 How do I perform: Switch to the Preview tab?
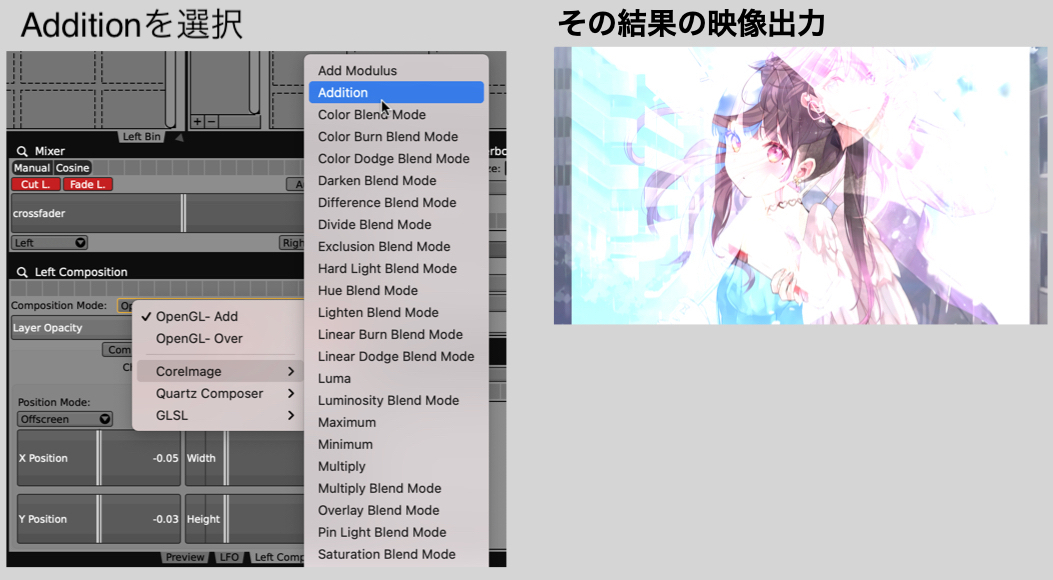(185, 557)
